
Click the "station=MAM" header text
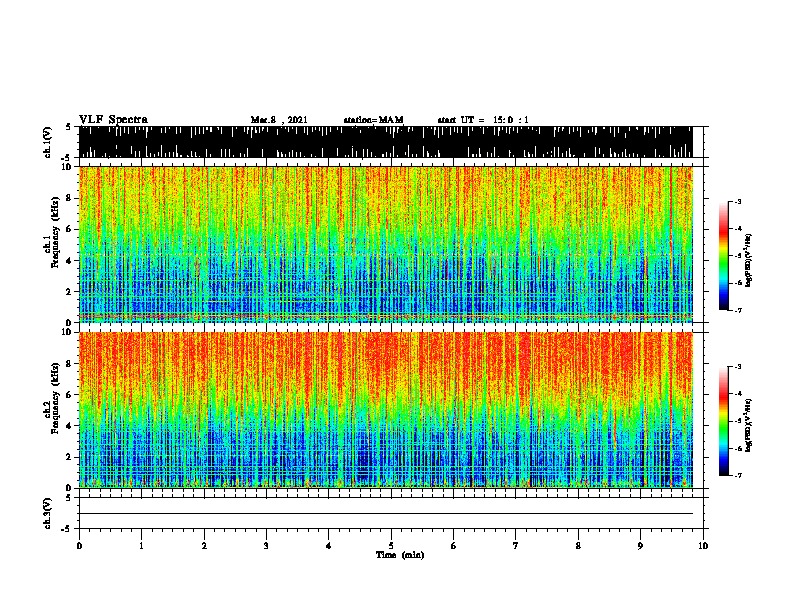(x=374, y=120)
